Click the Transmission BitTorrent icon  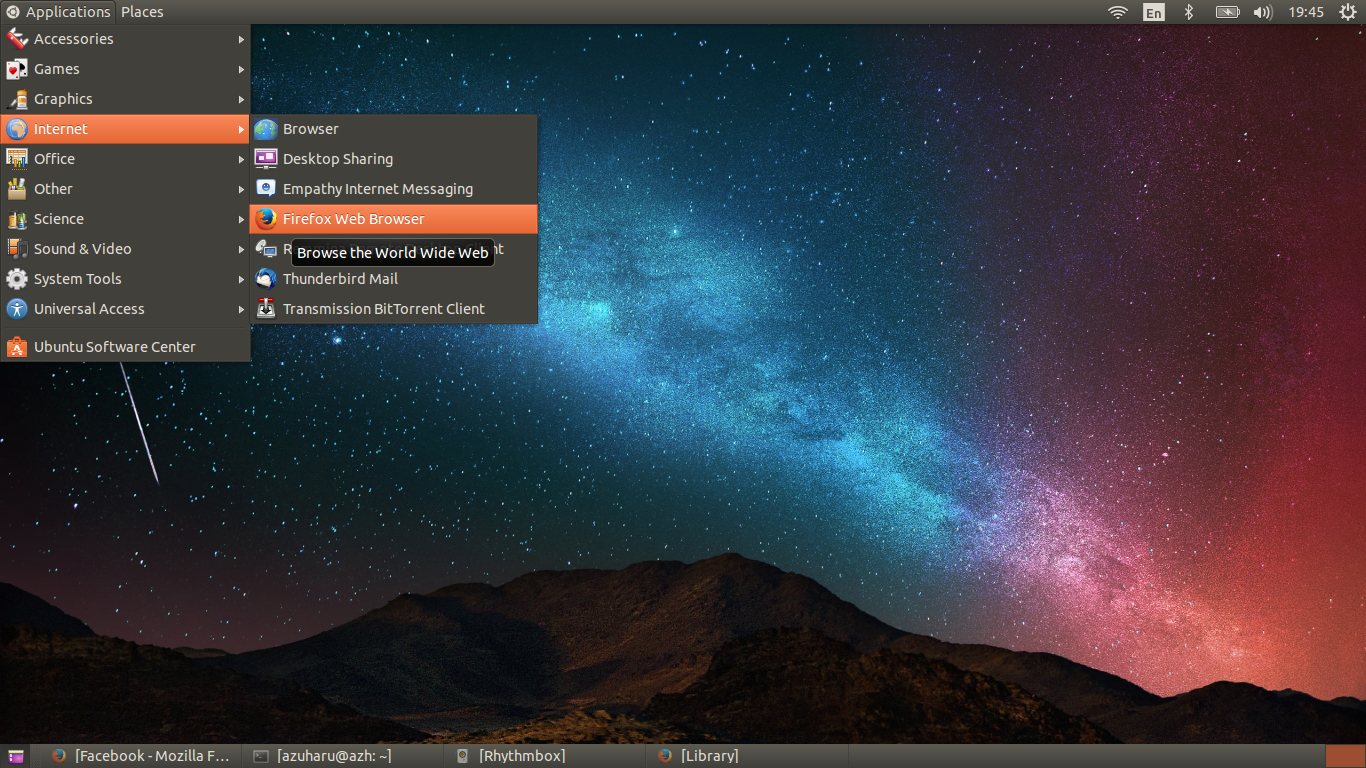pyautogui.click(x=266, y=309)
